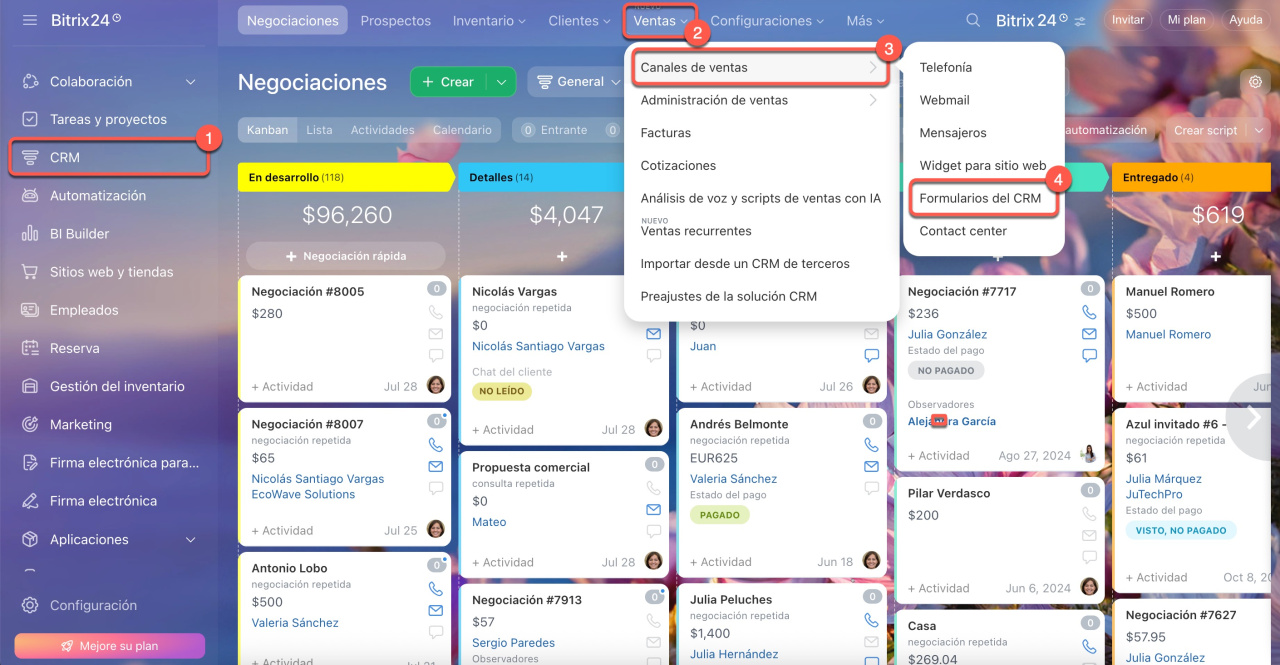Open the Crear script button

(x=1207, y=130)
